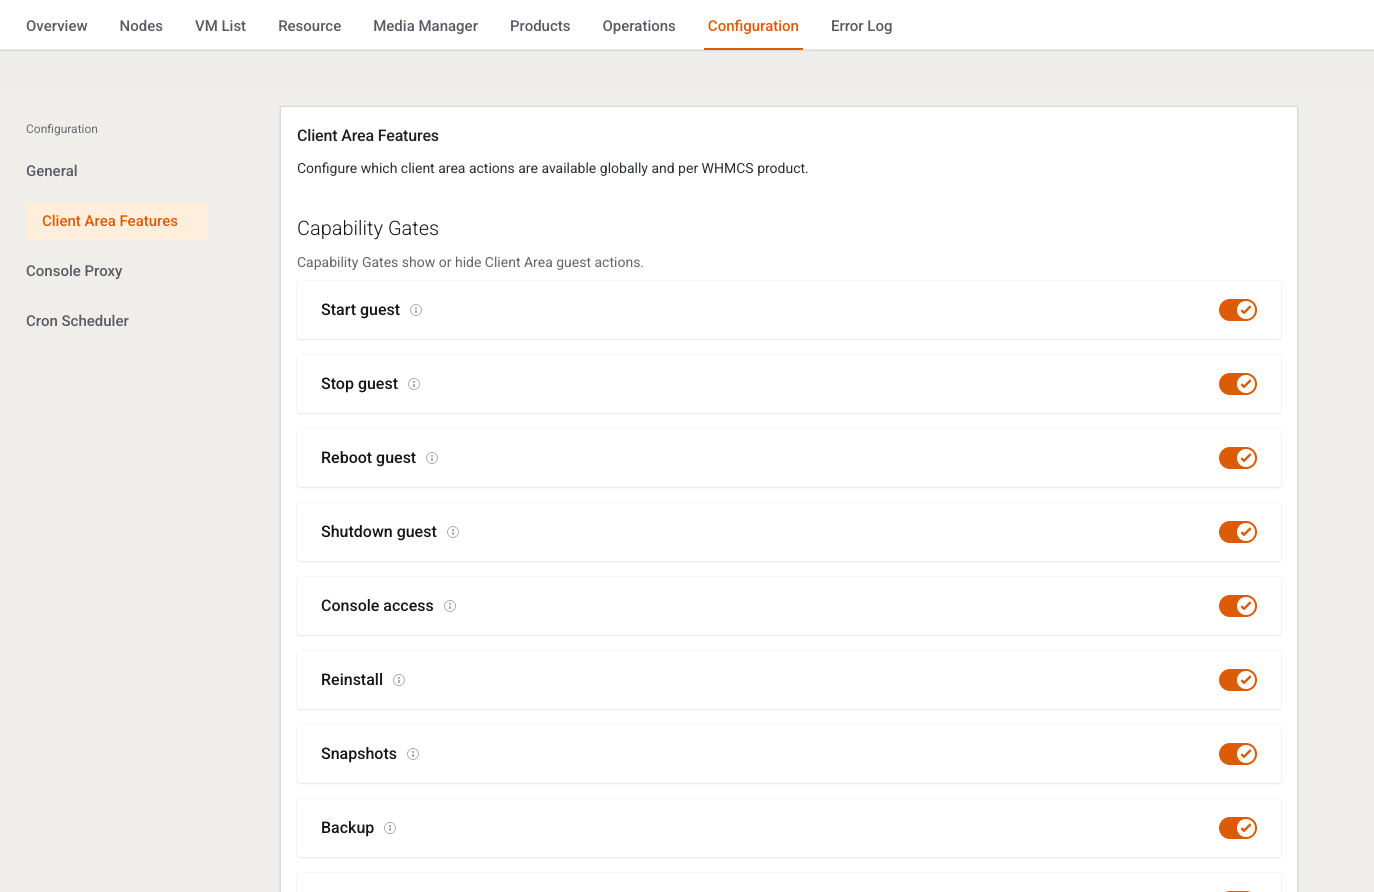Click info icon next to Reboot guest
The height and width of the screenshot is (892, 1374).
tap(432, 458)
